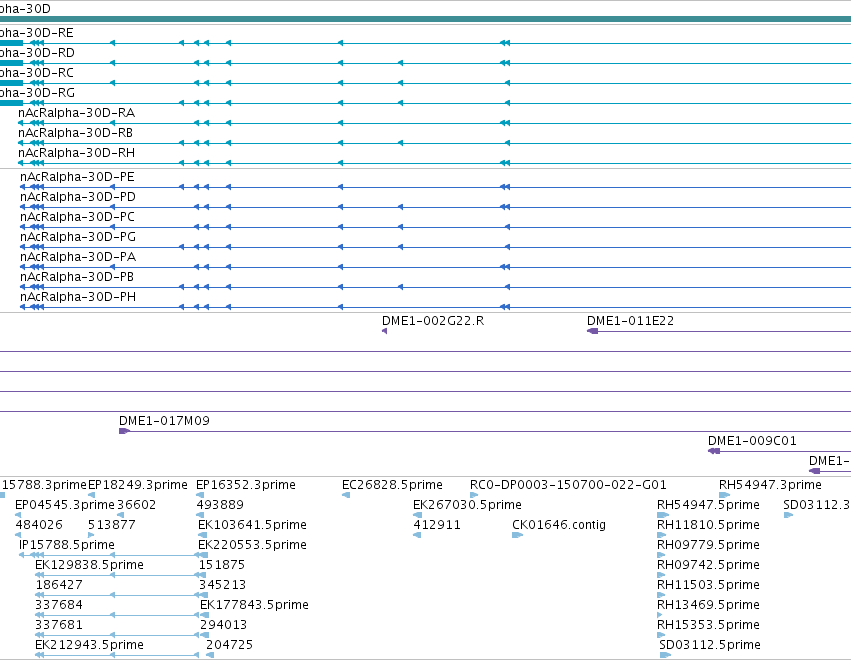The image size is (851, 660).
Task: Select EST label 204725
Action: pyautogui.click(x=230, y=645)
